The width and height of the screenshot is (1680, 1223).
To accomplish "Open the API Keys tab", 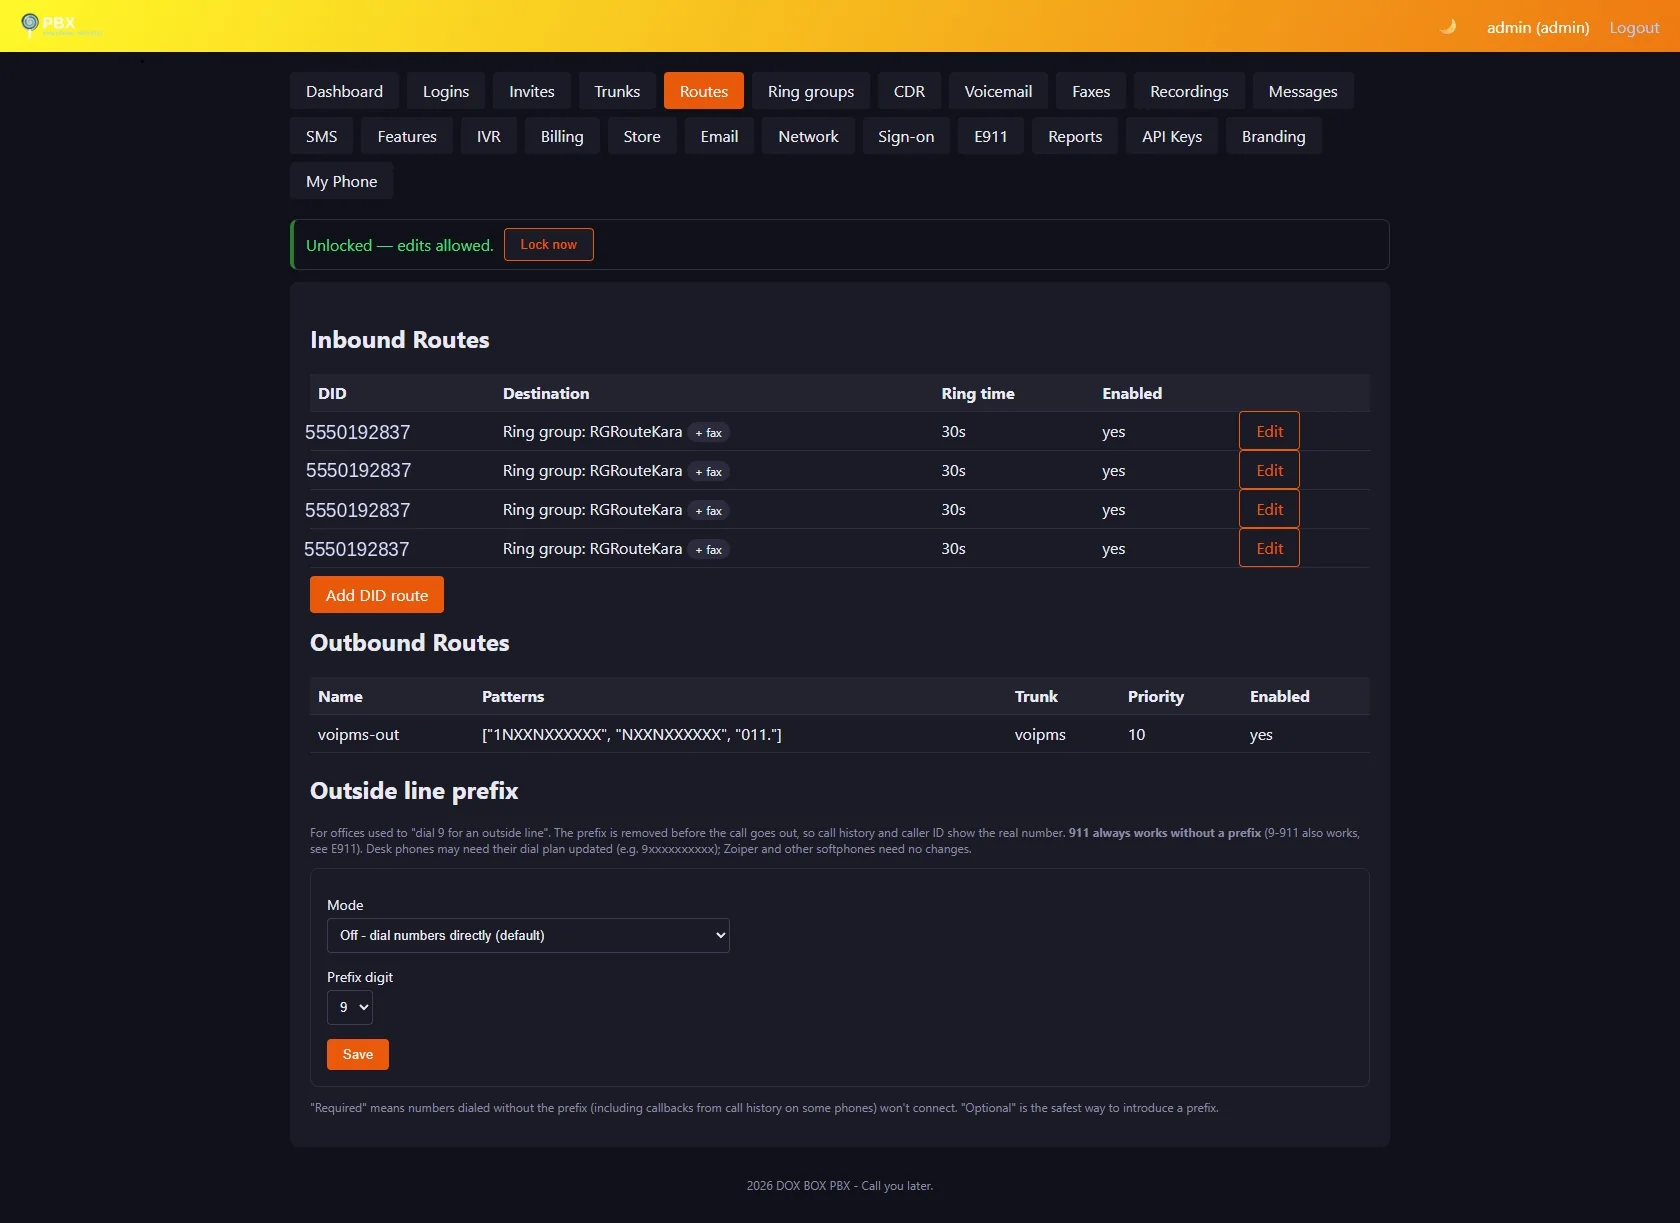I will point(1172,136).
